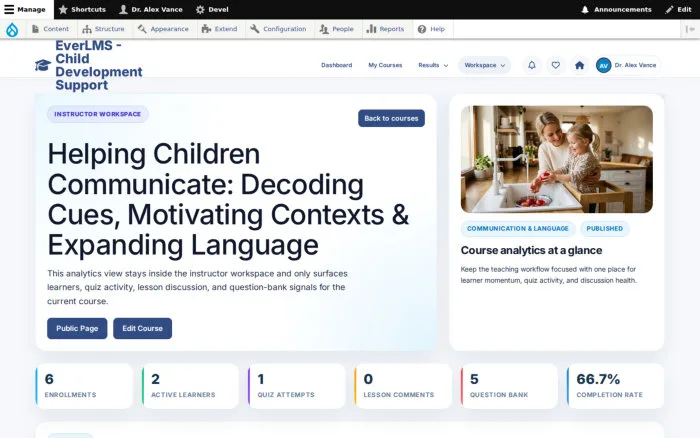Screen dimensions: 700x438
Task: Click the Enrollments stat card
Action: tap(84, 386)
